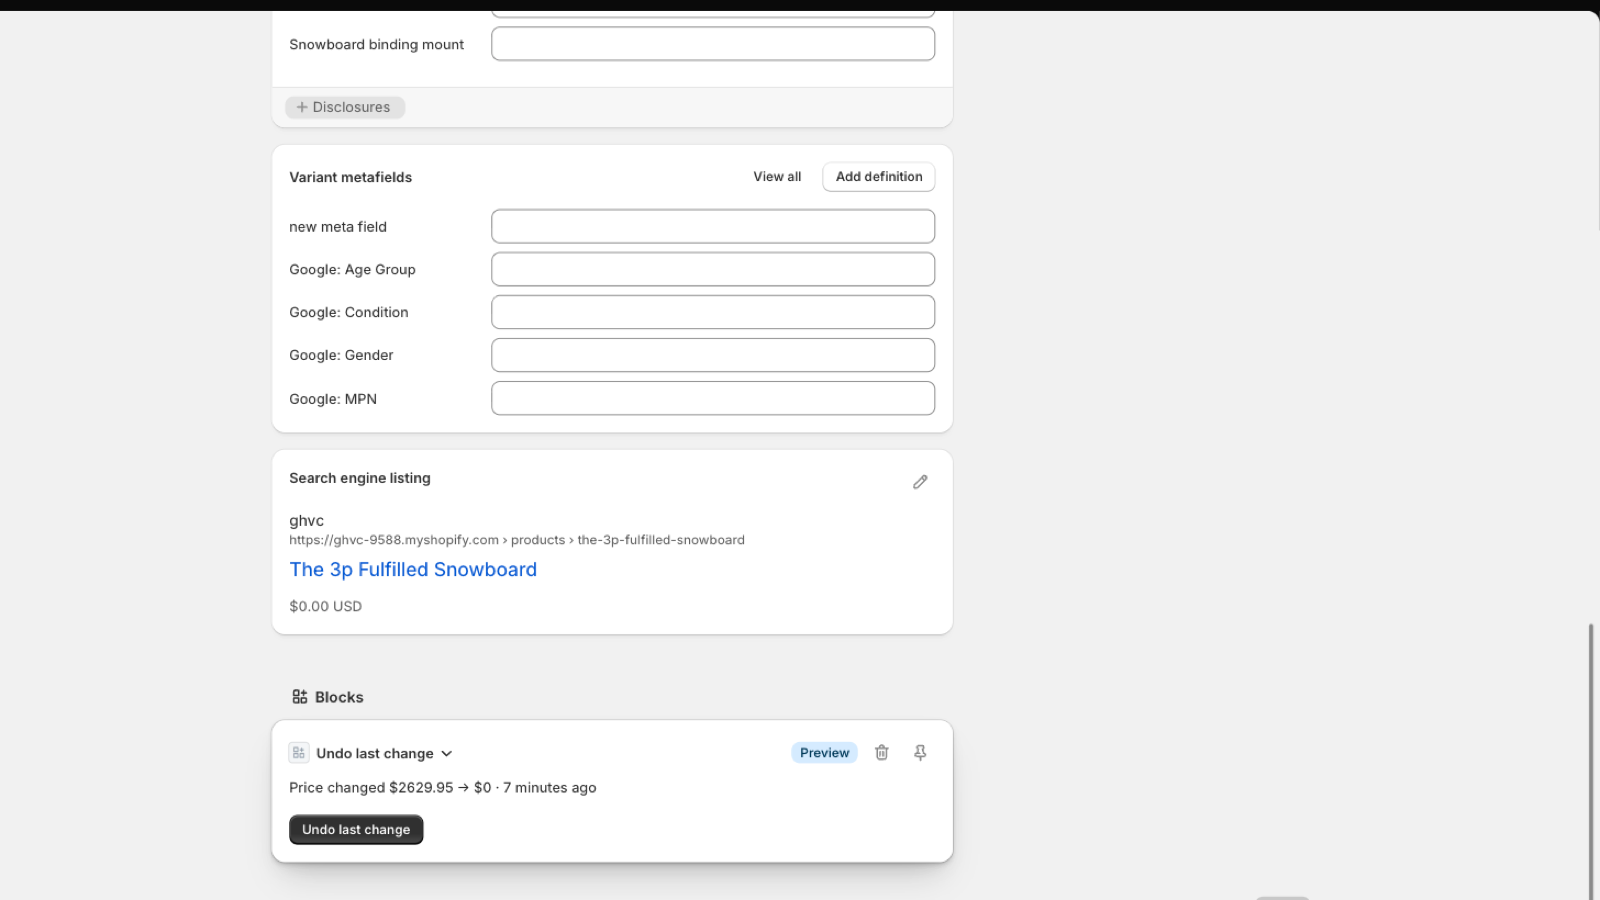
Task: Pin the Undo last change block
Action: coord(920,753)
